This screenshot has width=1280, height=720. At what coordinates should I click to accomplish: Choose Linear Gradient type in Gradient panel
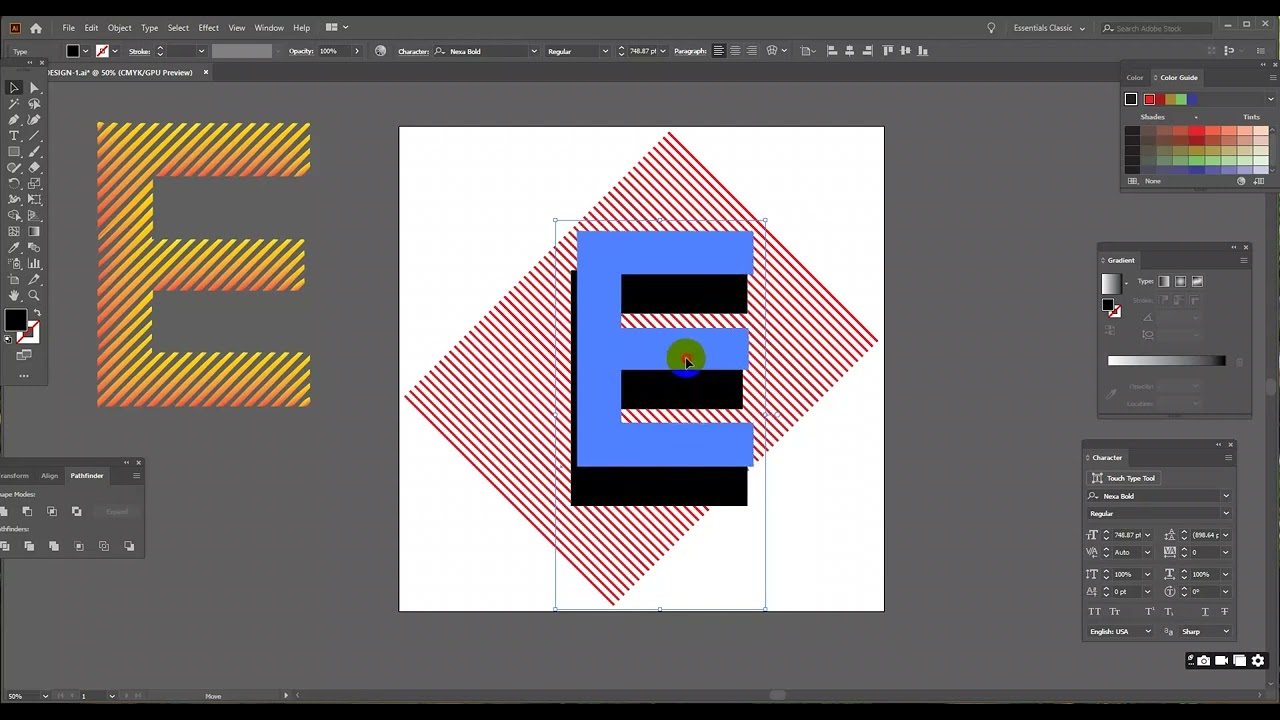click(1164, 281)
